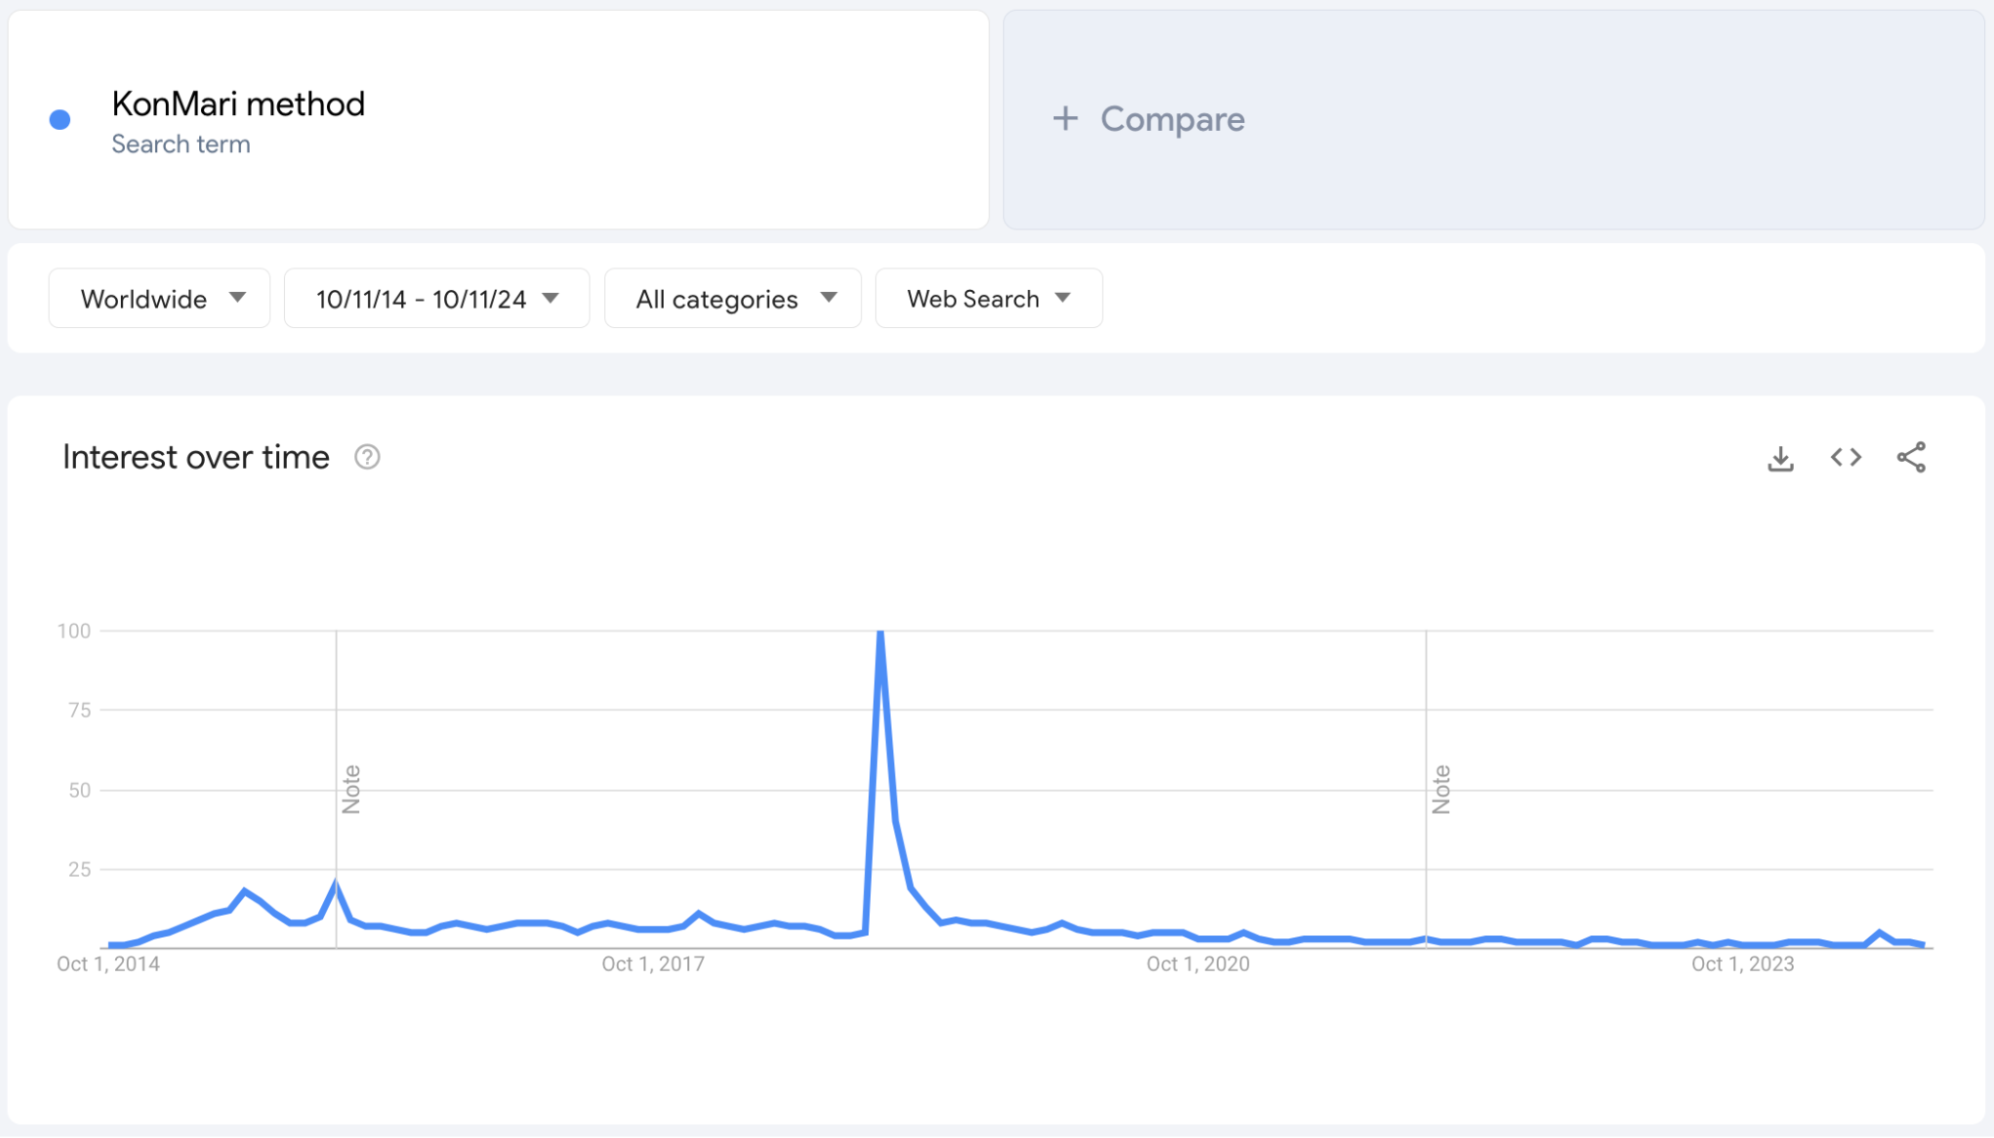The height and width of the screenshot is (1138, 1994).
Task: Share the interest over time chart
Action: [x=1911, y=457]
